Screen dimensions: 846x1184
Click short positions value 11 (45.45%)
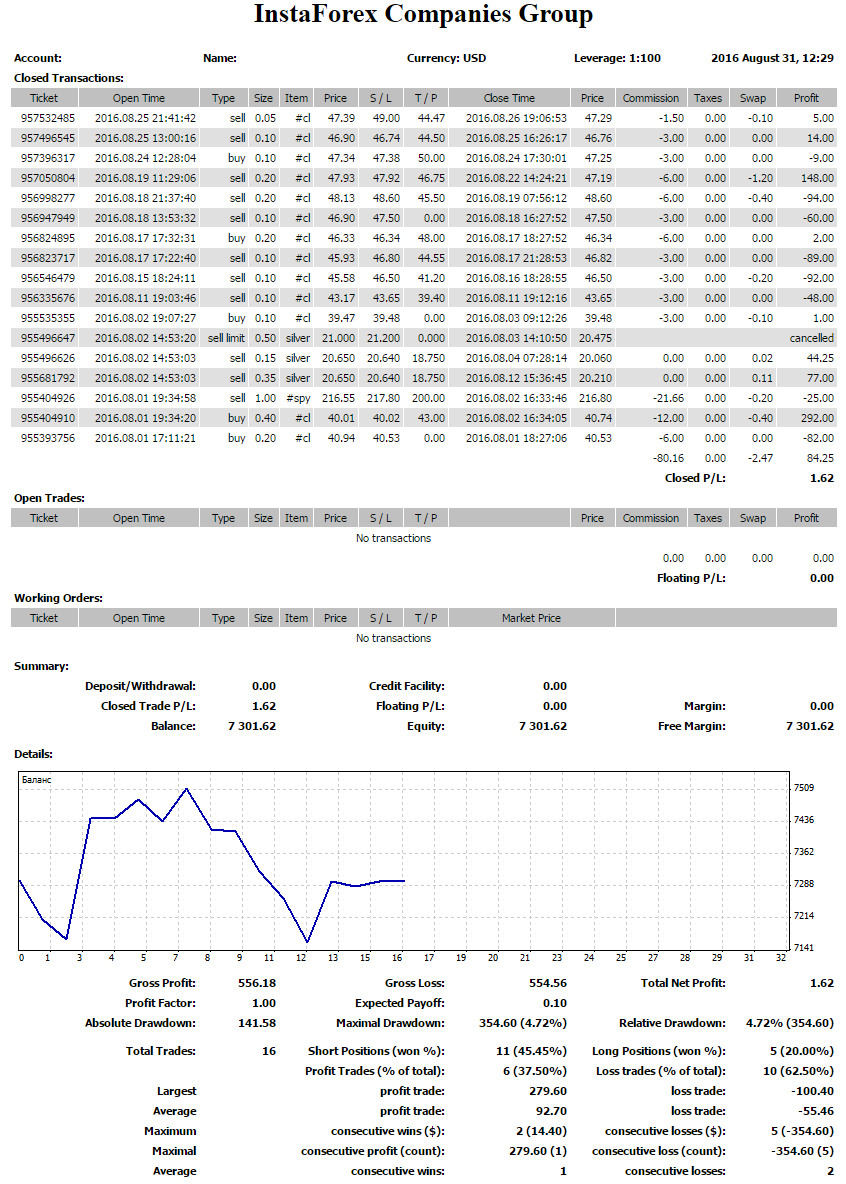coord(531,1051)
